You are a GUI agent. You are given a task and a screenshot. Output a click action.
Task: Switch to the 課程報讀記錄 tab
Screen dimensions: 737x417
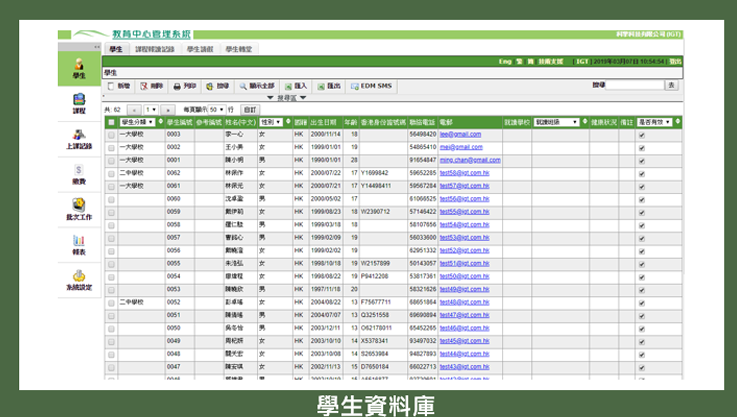155,49
